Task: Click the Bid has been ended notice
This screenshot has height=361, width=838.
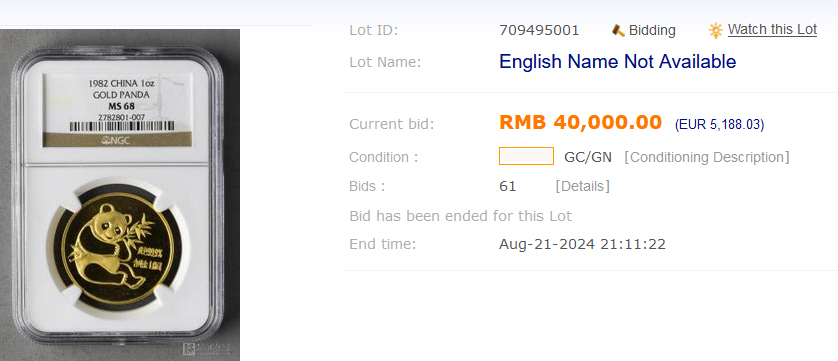Action: pos(460,216)
